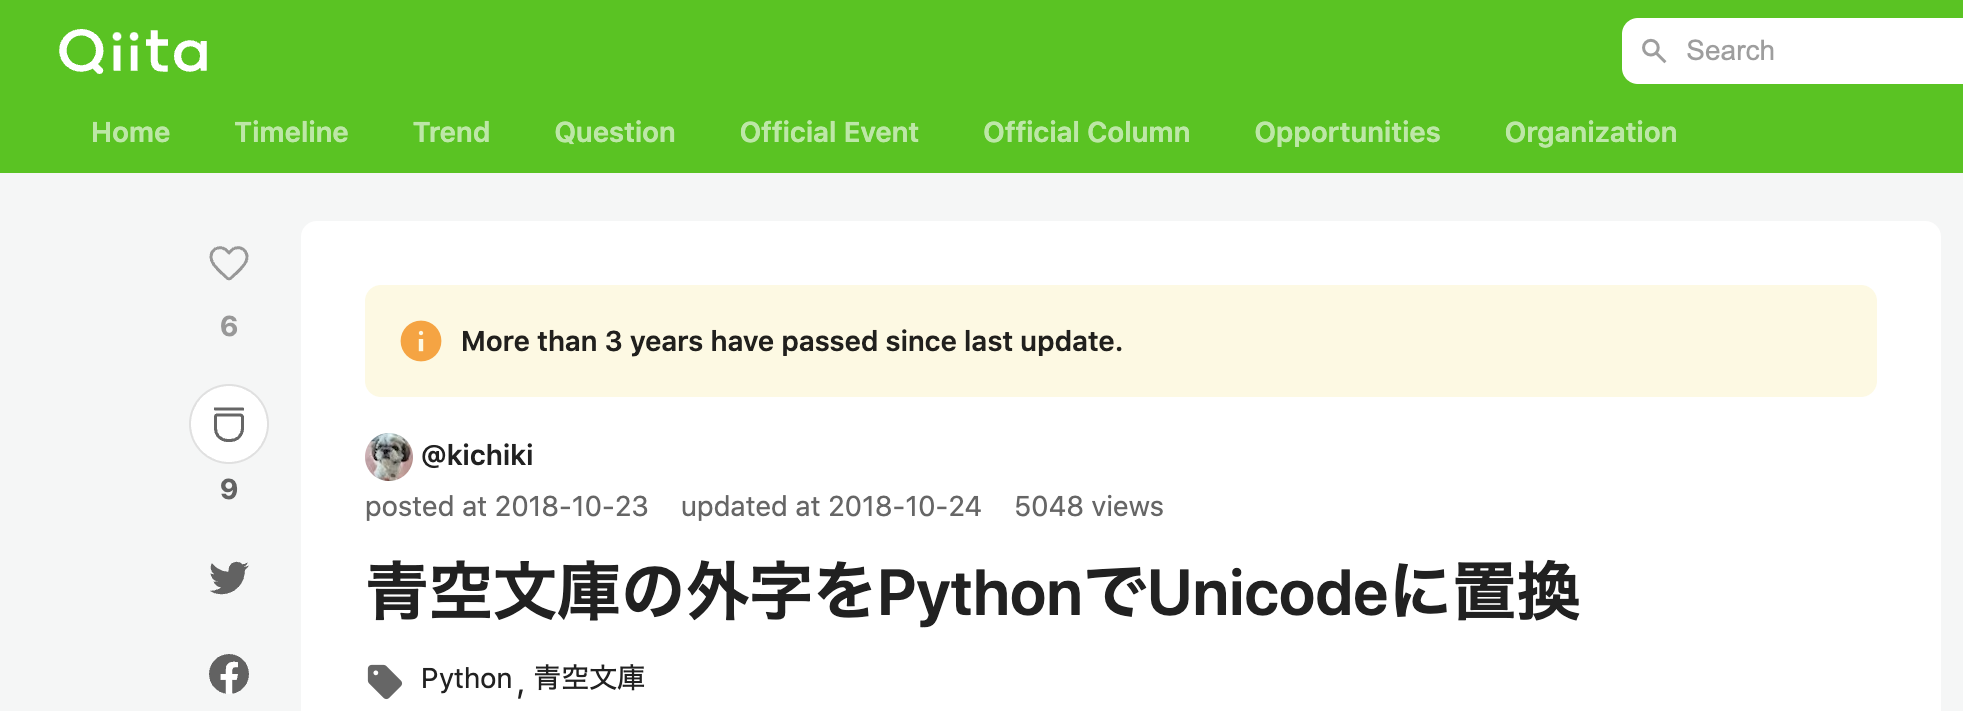Viewport: 1963px width, 711px height.
Task: Click the 5048 views text
Action: tap(1089, 507)
